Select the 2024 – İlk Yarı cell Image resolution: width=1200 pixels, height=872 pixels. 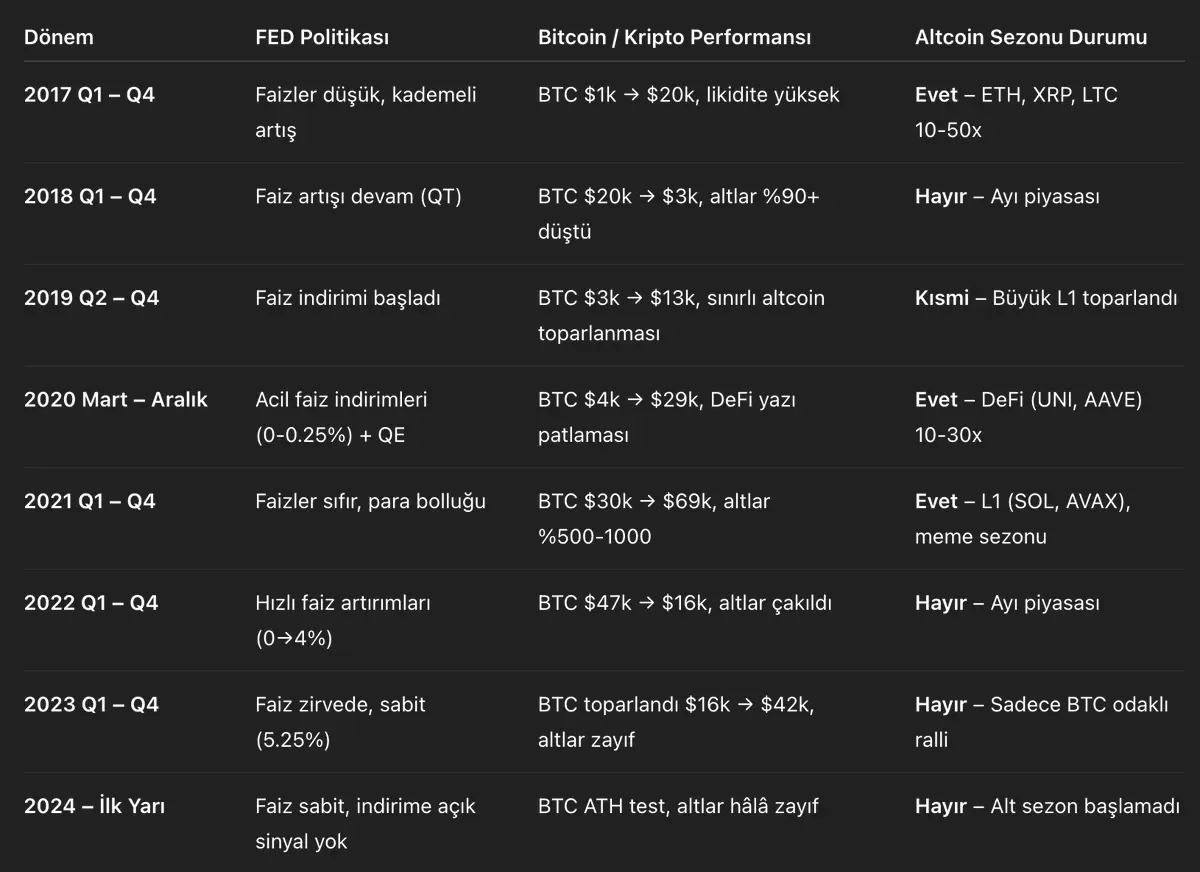[94, 806]
